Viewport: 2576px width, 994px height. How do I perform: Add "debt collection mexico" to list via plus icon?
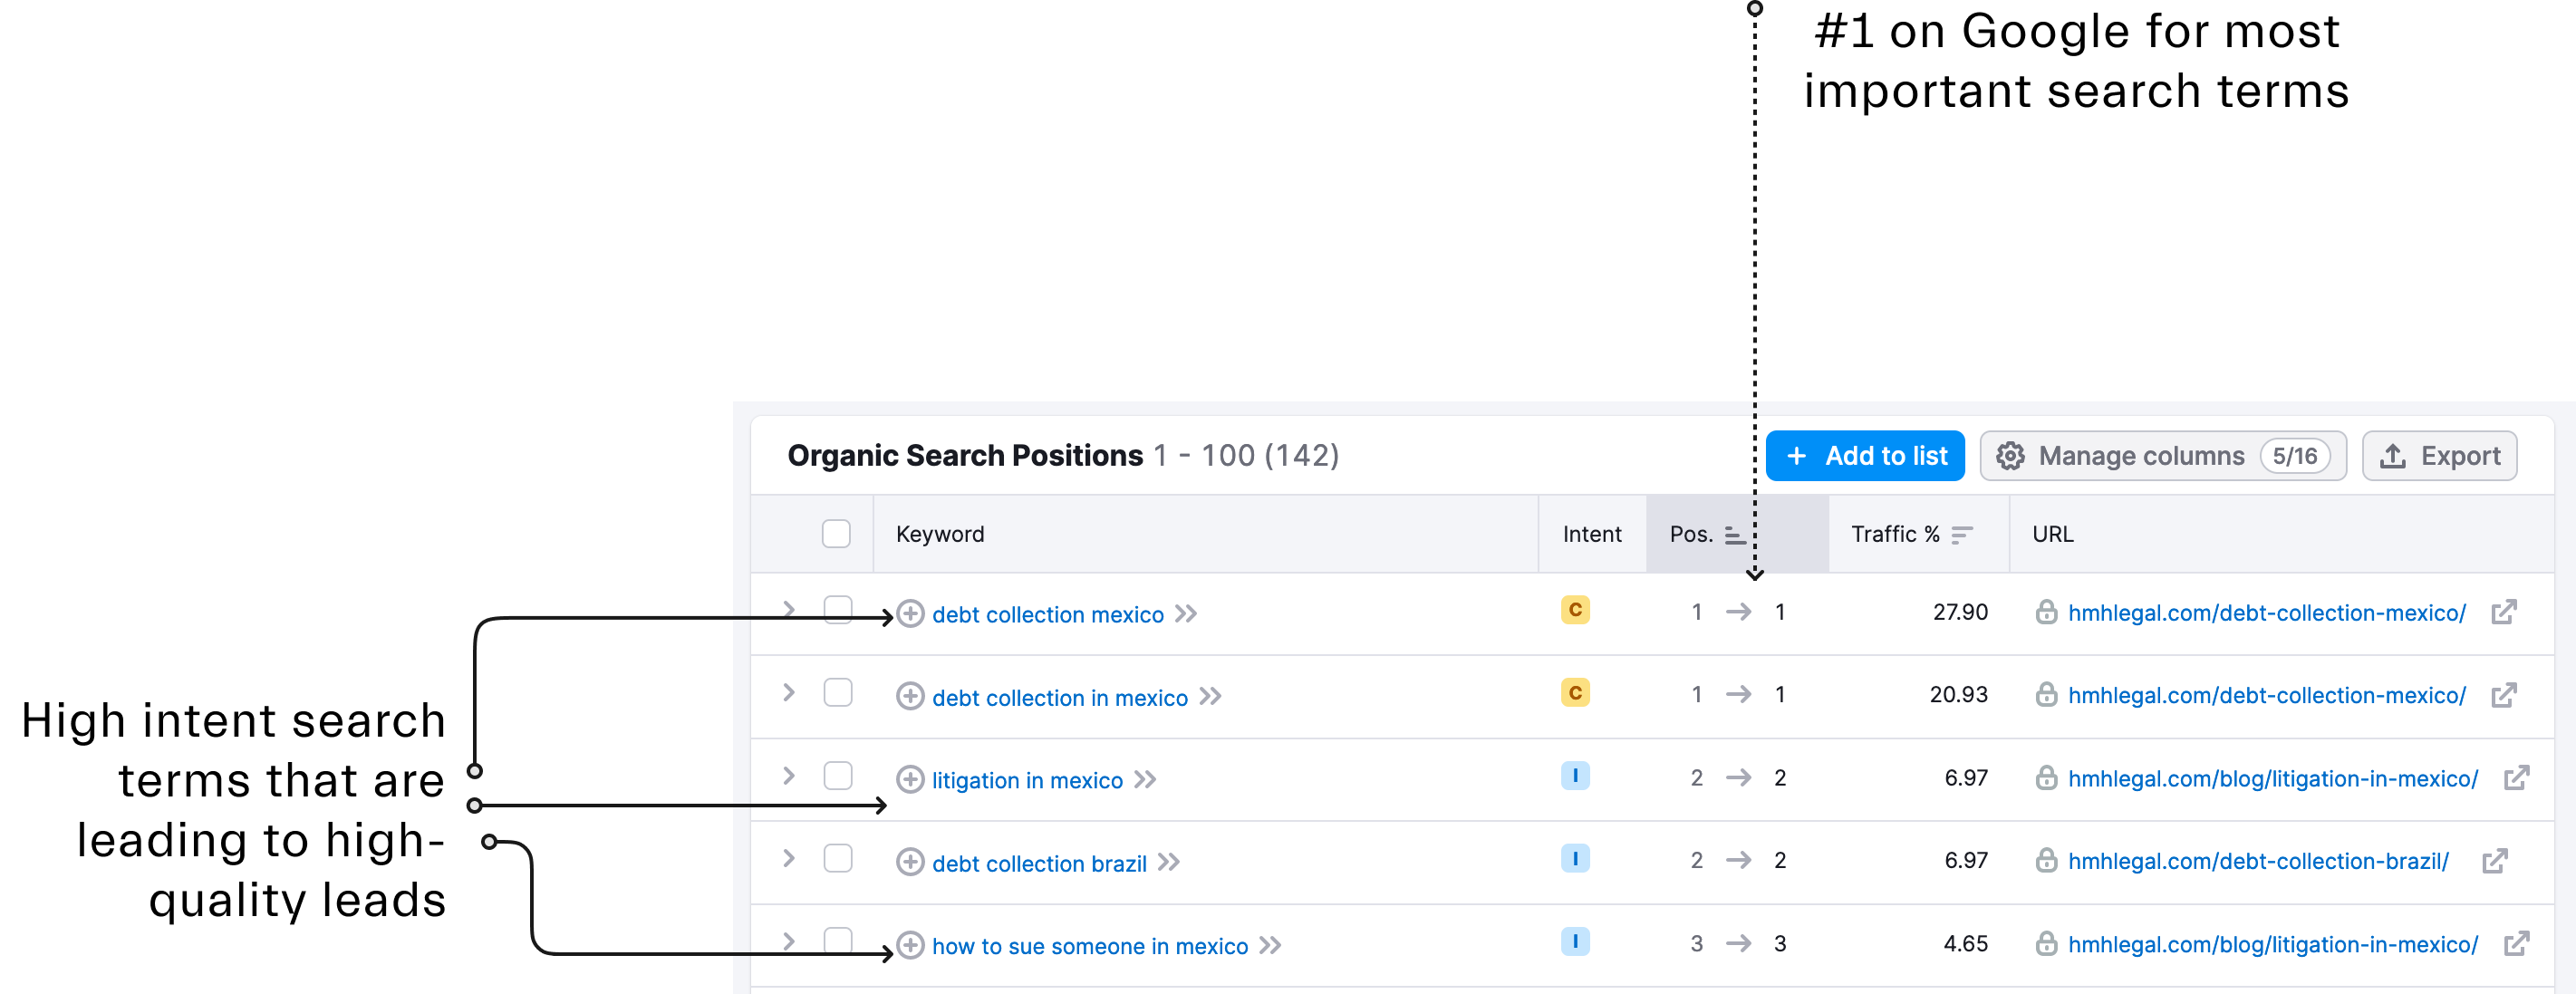pyautogui.click(x=911, y=613)
